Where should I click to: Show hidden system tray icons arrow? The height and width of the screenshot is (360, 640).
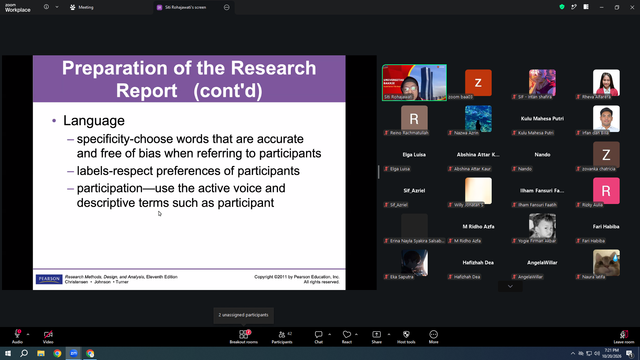point(573,353)
